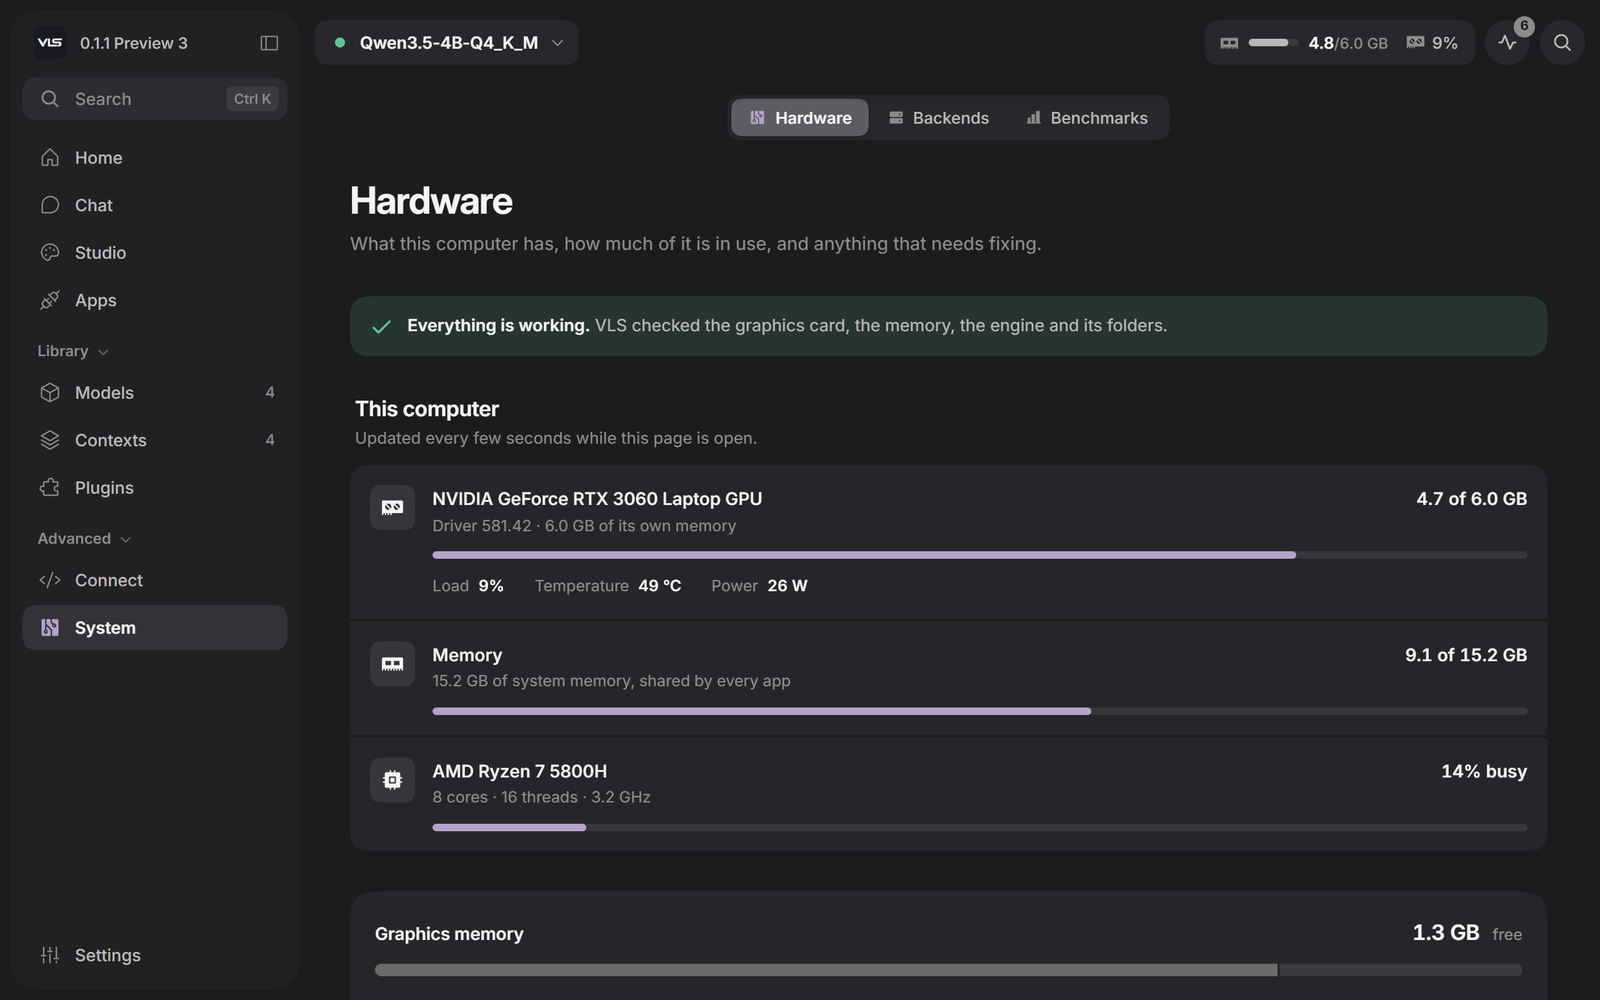Open Chat in the sidebar

155,205
